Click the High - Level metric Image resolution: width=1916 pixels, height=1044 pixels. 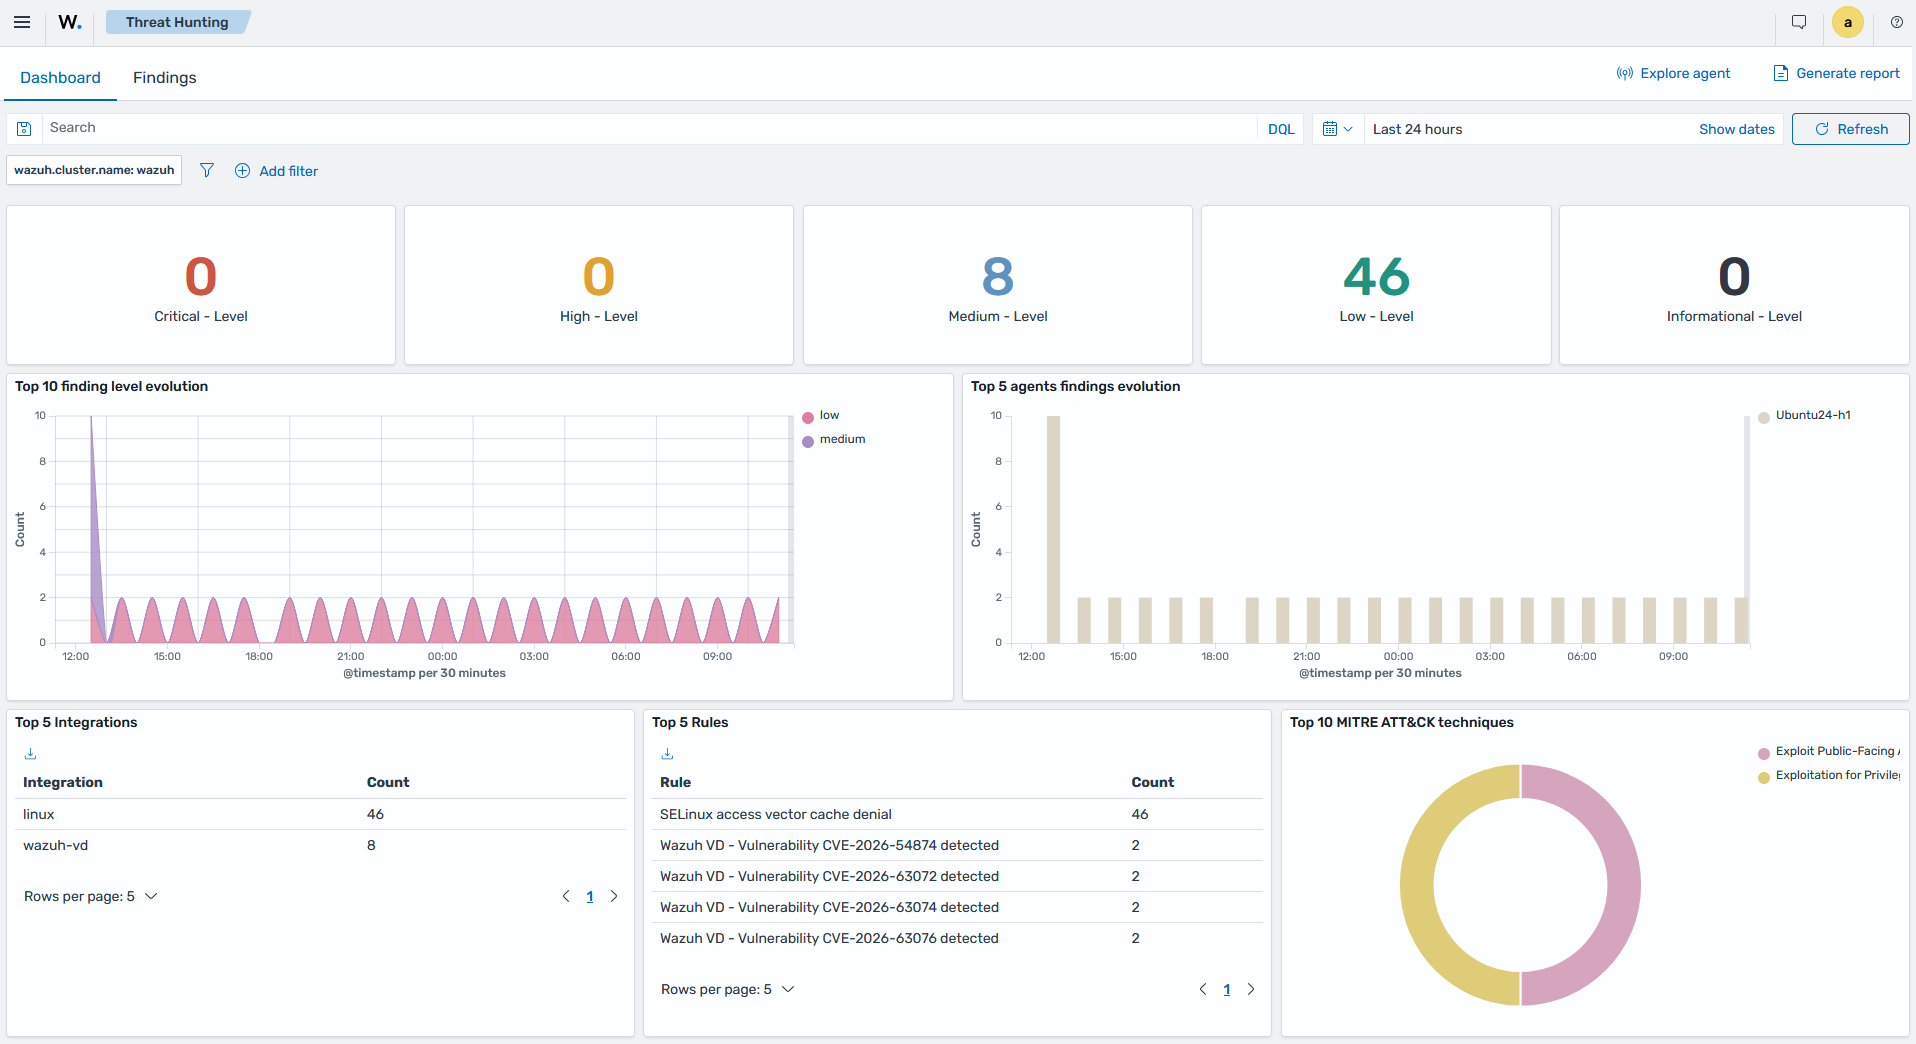(x=599, y=286)
